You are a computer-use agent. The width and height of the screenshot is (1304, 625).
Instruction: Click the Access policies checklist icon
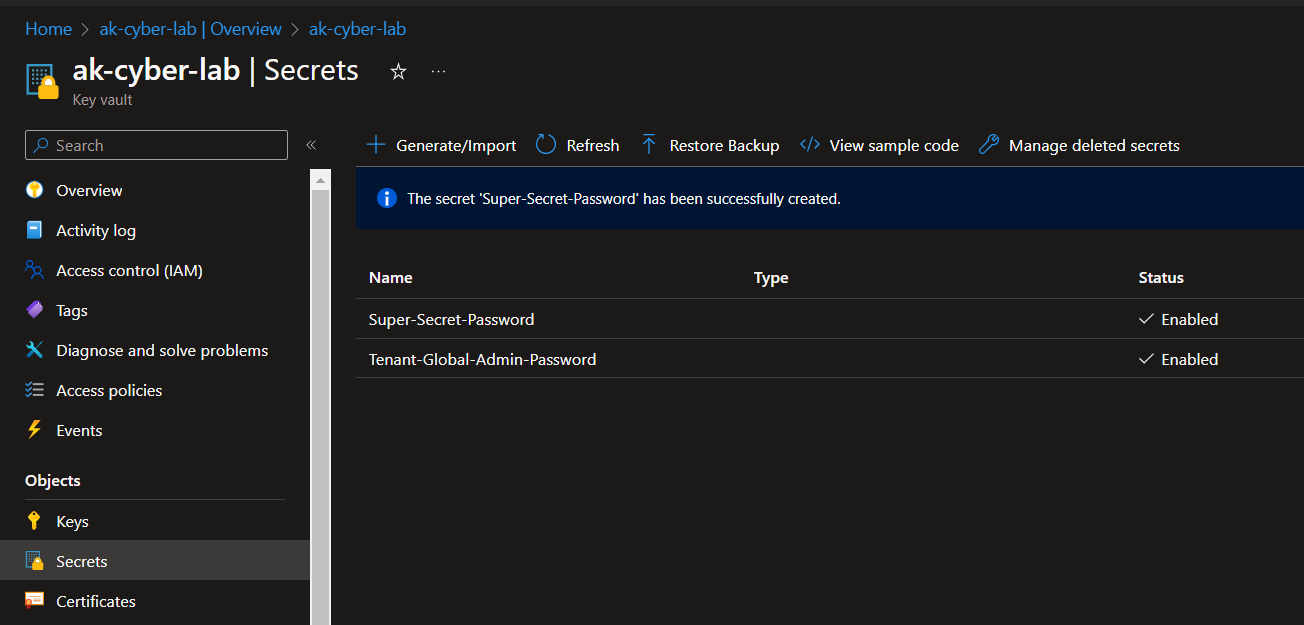pos(35,390)
